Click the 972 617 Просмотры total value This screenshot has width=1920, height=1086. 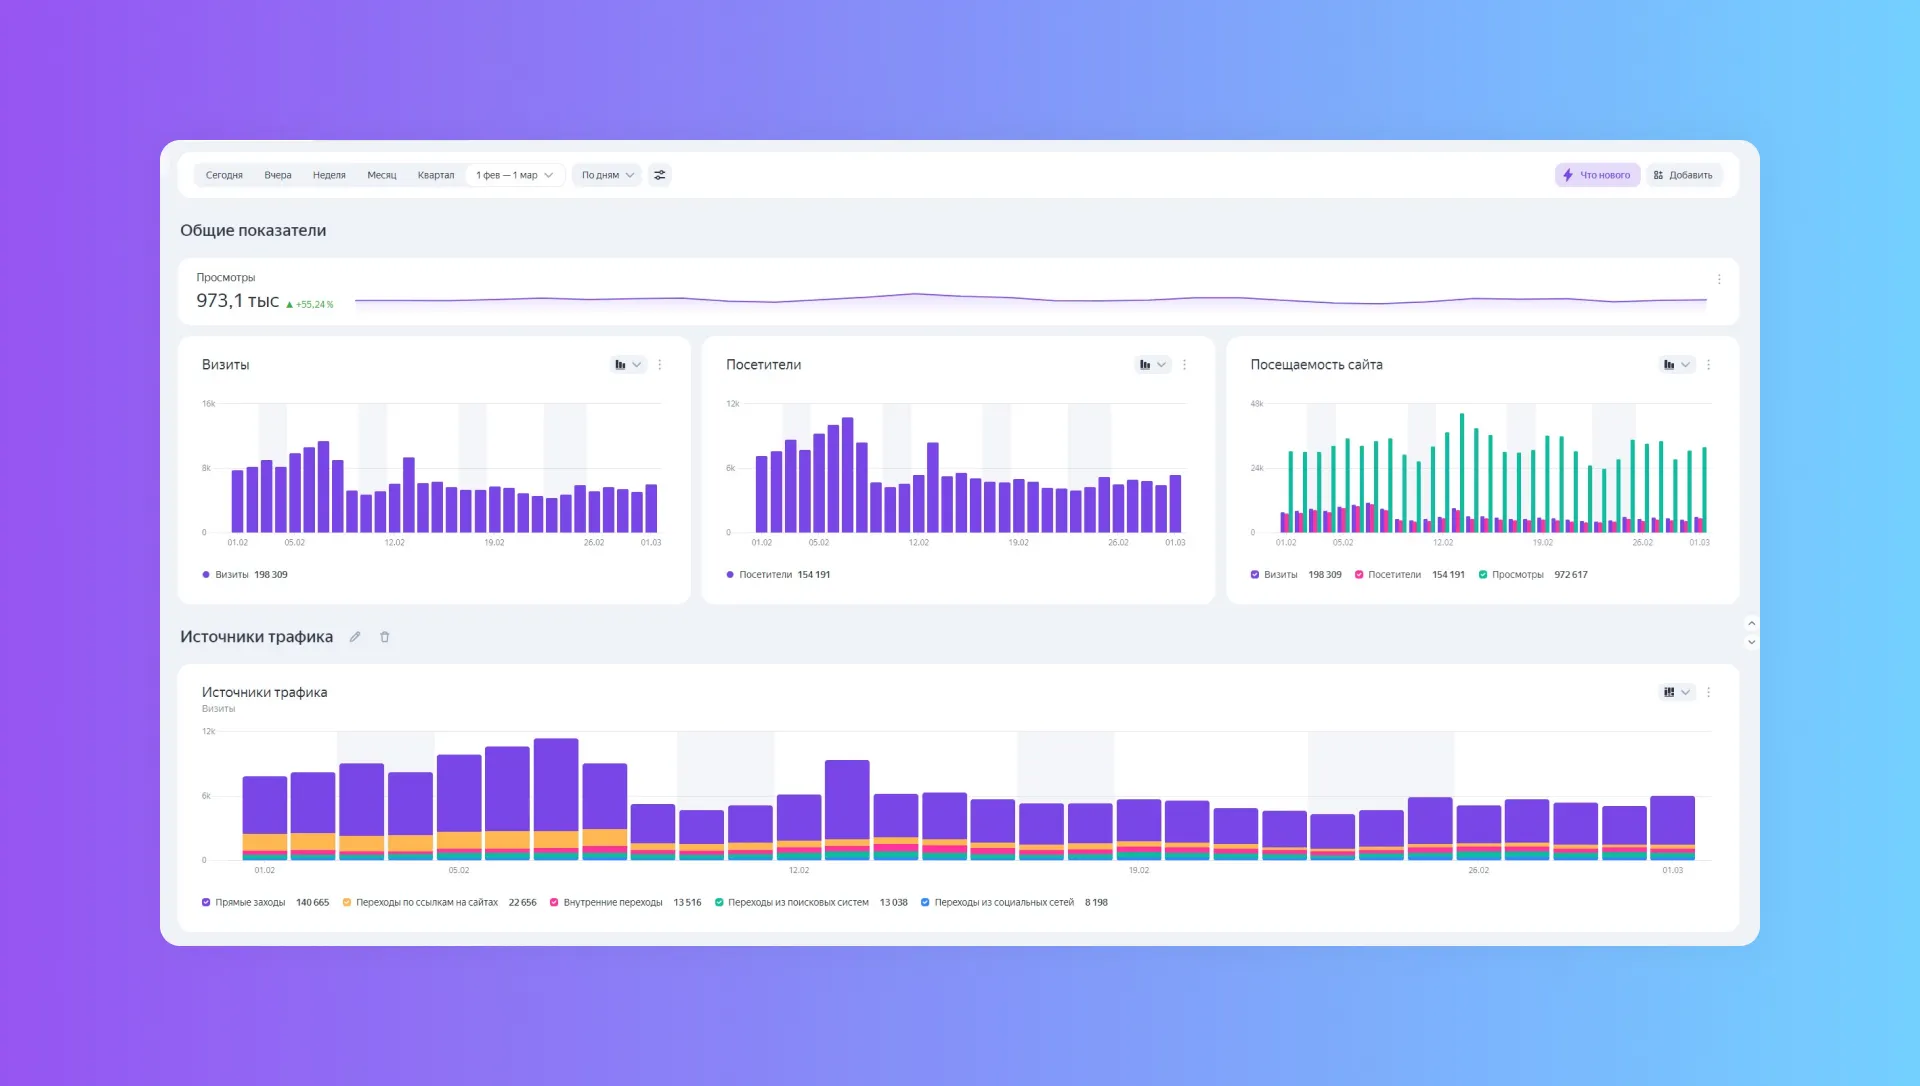pyautogui.click(x=1571, y=575)
